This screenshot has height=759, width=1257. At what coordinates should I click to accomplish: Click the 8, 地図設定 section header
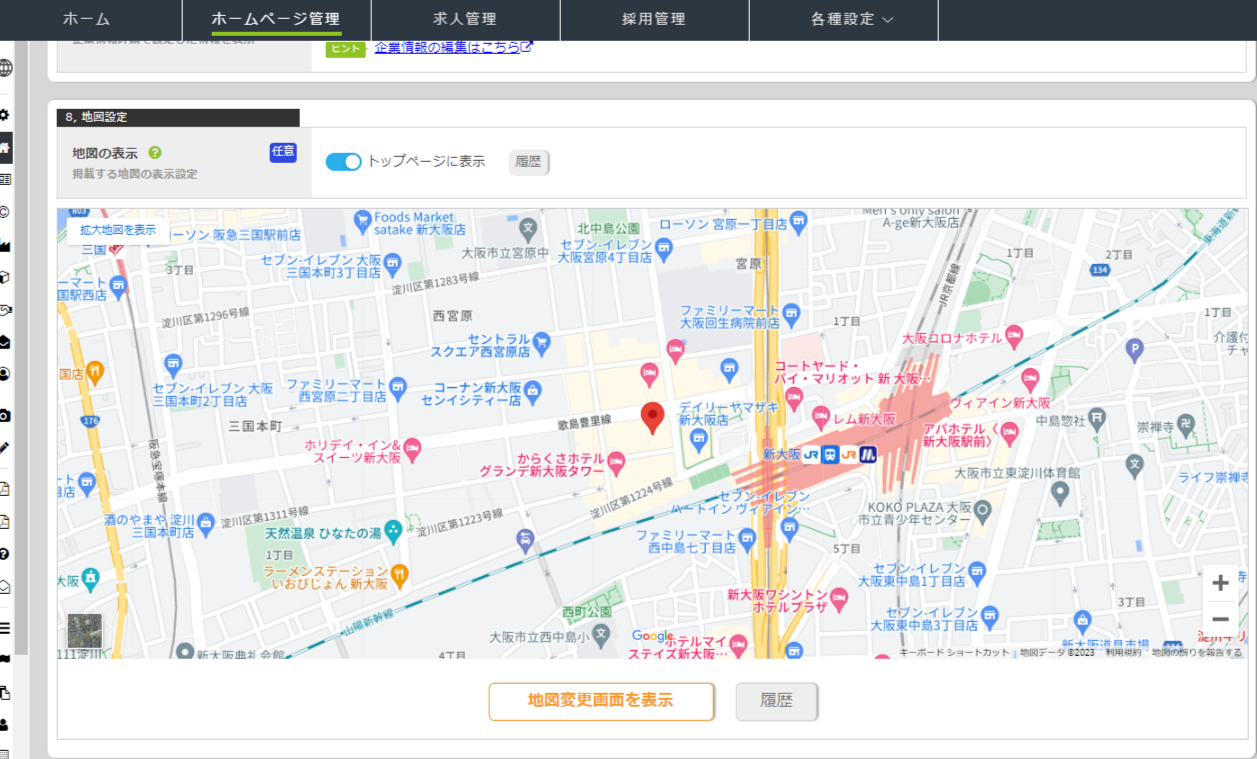point(178,117)
